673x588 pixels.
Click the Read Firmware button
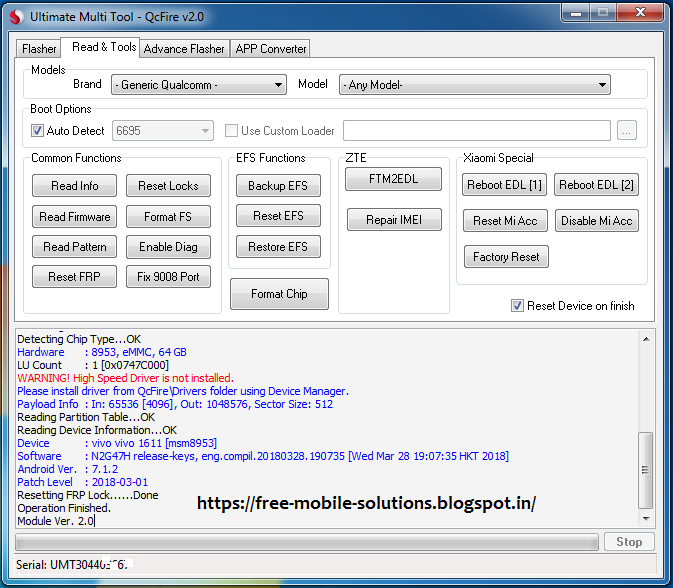point(74,216)
